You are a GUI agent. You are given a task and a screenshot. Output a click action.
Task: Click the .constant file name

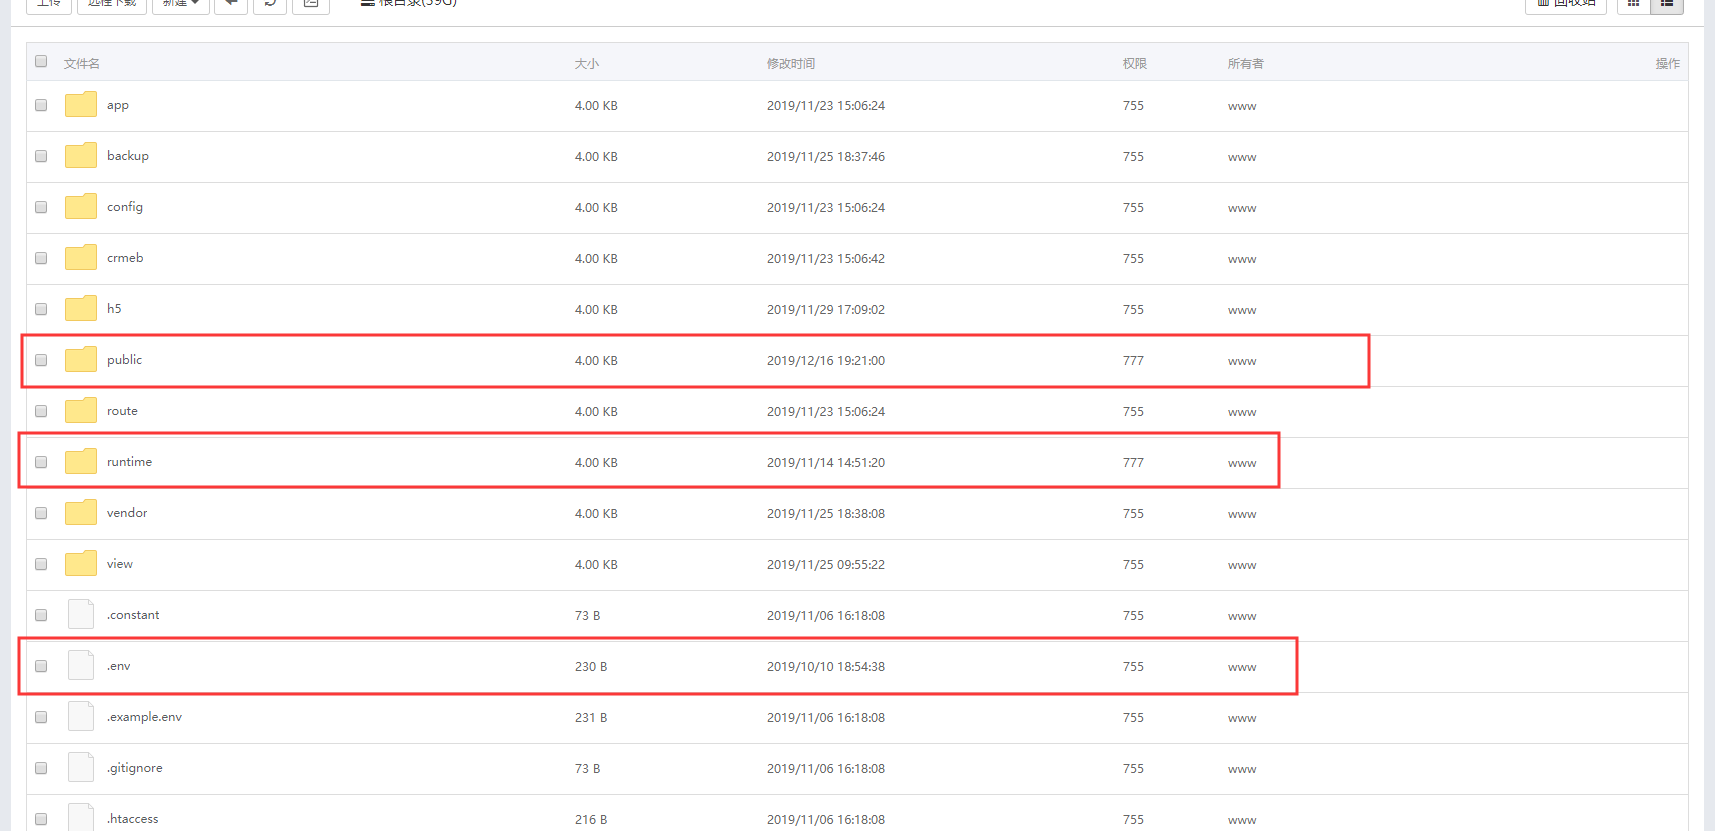(133, 615)
